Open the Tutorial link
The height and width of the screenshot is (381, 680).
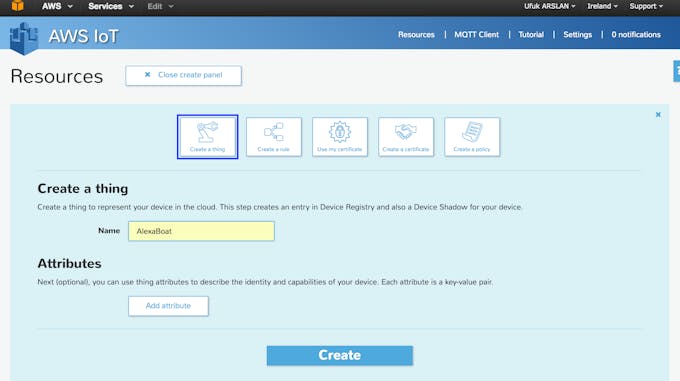[x=531, y=35]
